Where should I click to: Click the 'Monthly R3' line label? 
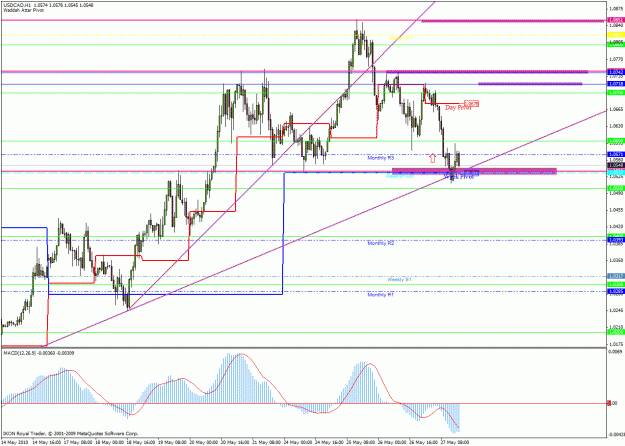coord(381,158)
